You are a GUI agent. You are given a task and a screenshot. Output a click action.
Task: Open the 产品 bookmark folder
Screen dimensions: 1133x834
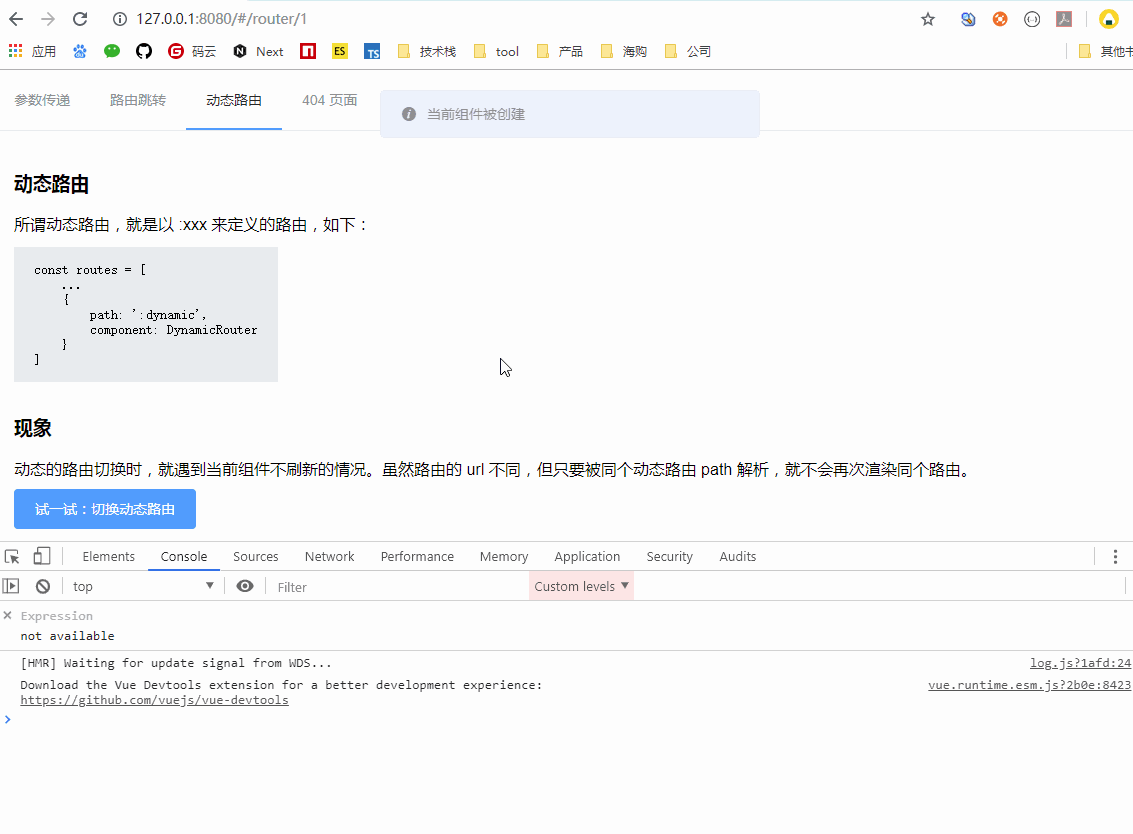tap(560, 51)
